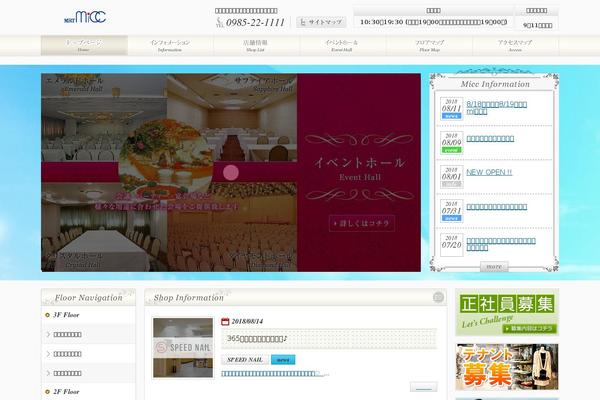Click the SPEED NAIL shop tag
Viewport: 600px width, 400px height.
pos(245,360)
